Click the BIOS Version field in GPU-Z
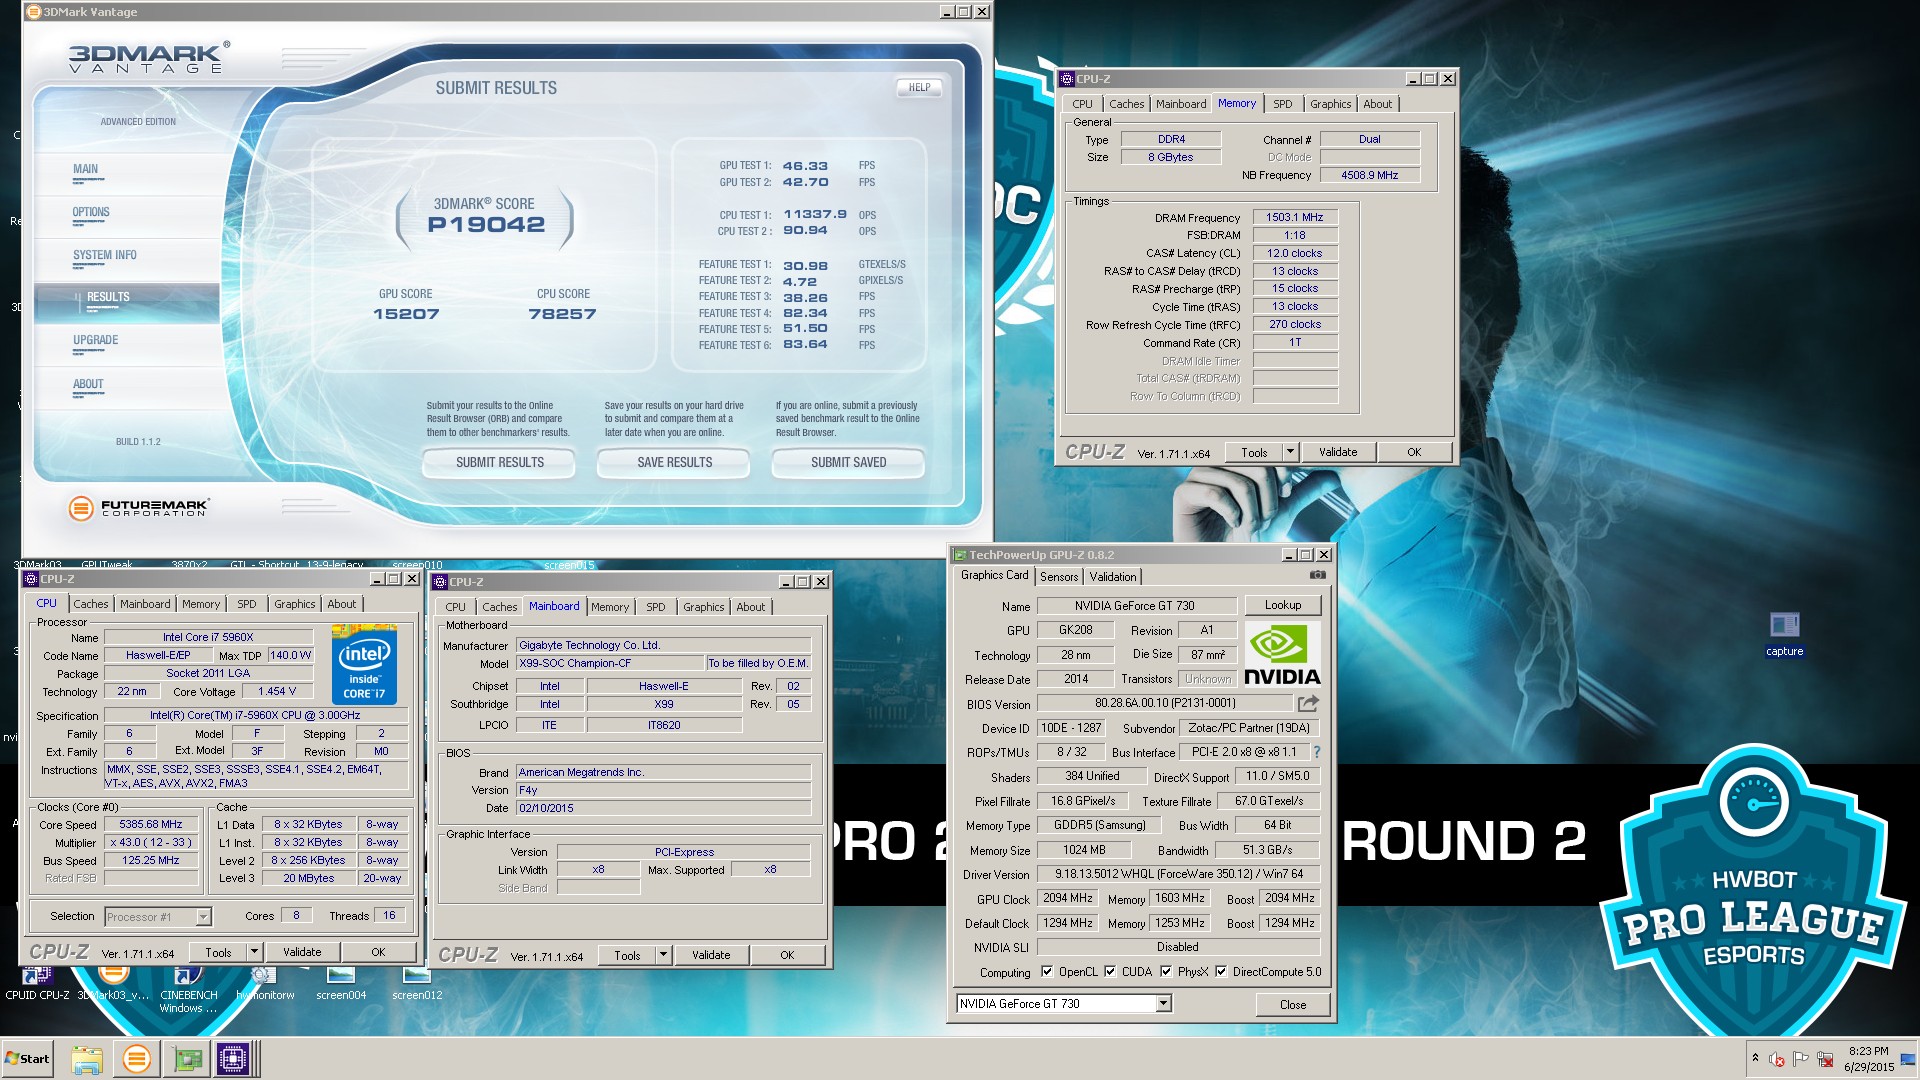The image size is (1920, 1080). point(1164,703)
